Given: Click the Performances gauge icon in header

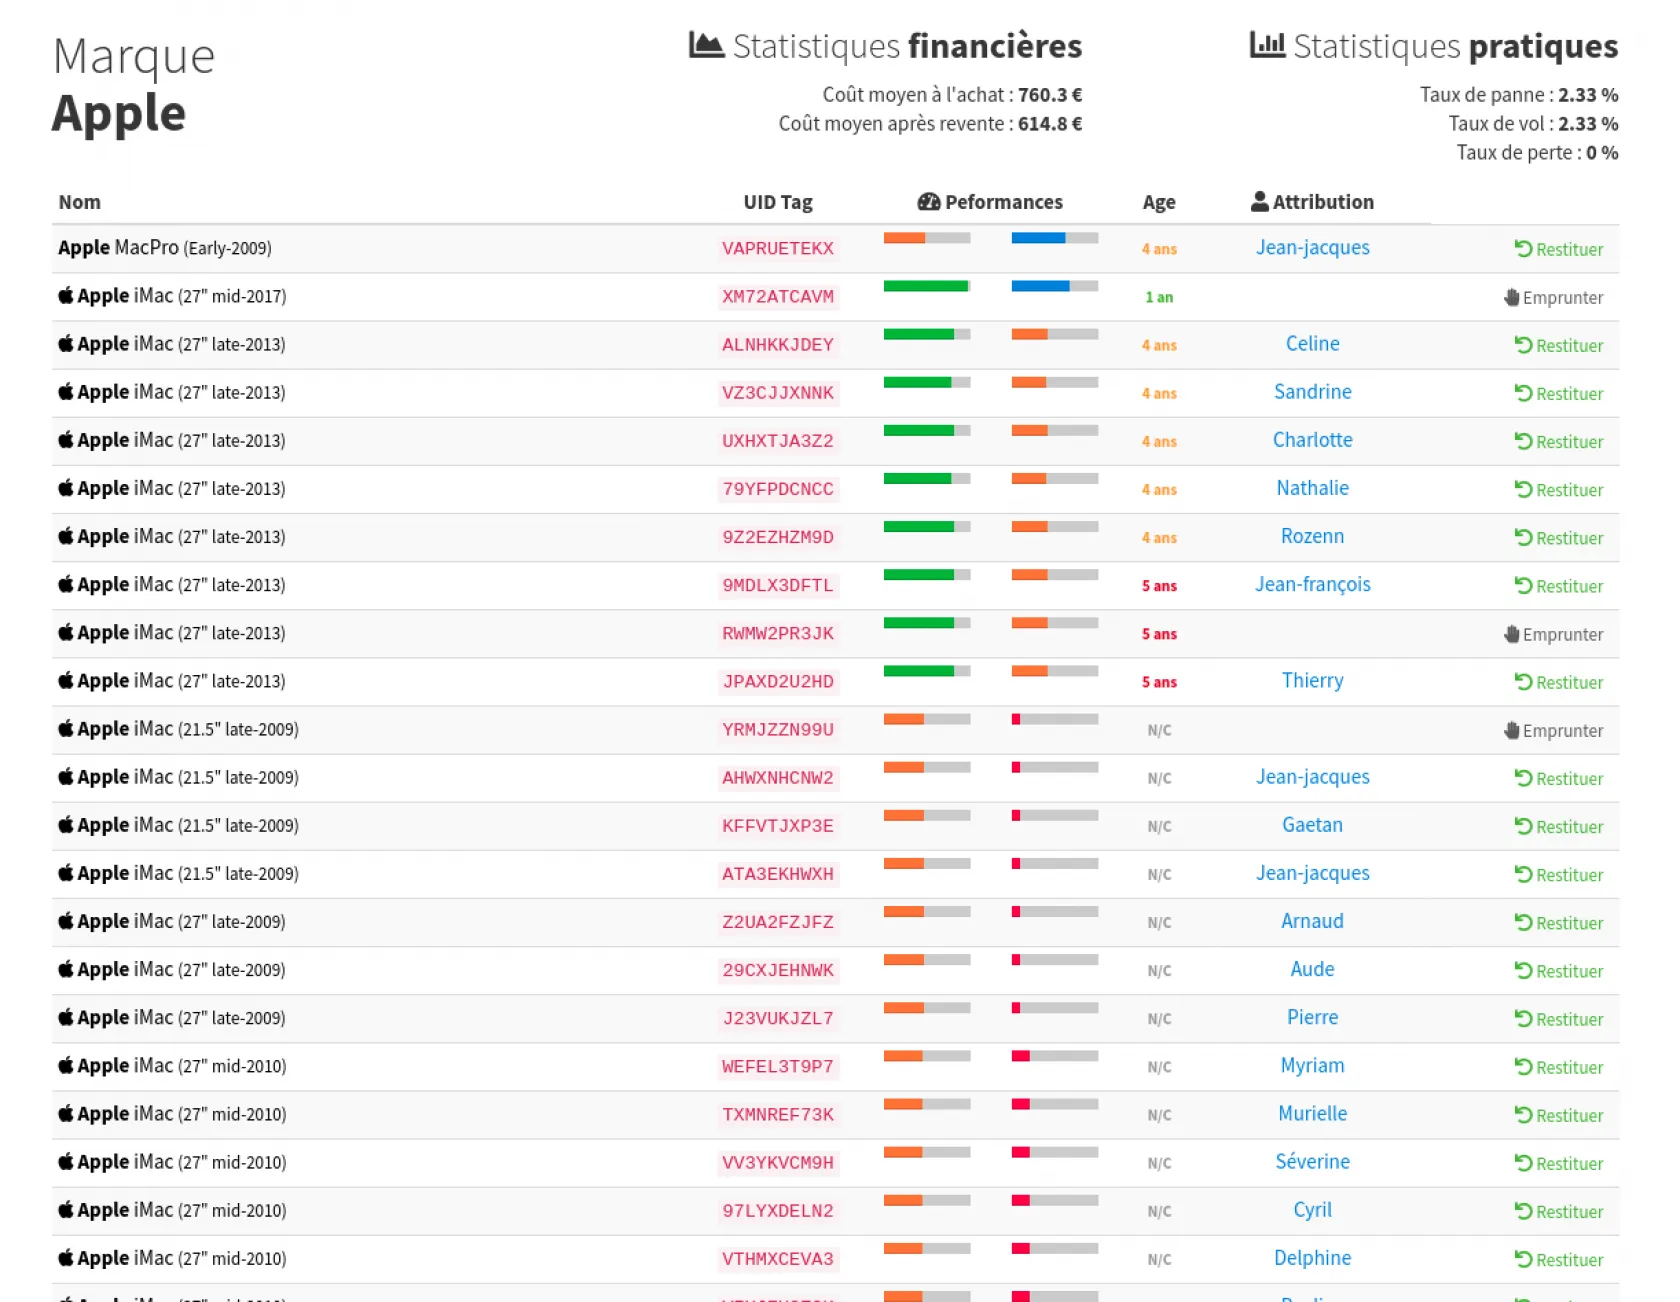Looking at the screenshot, I should [x=928, y=202].
